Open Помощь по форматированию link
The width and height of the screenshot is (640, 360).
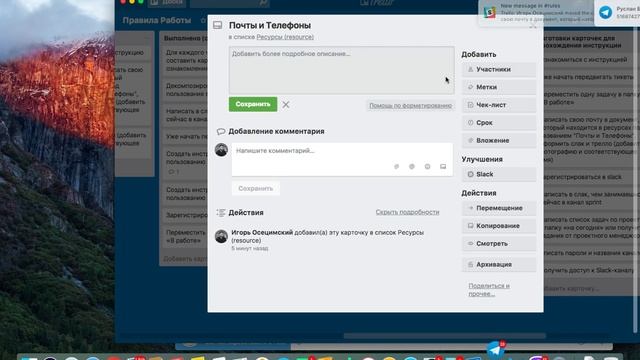click(411, 106)
